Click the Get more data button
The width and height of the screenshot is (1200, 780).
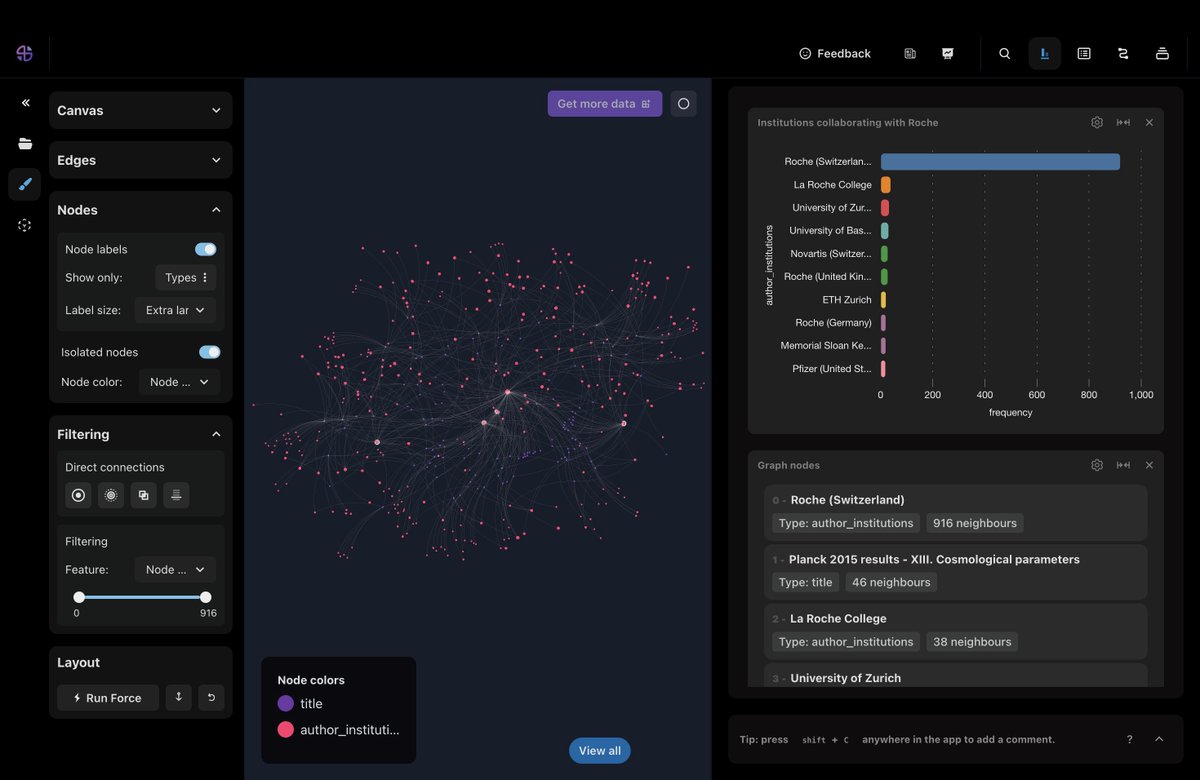(x=605, y=103)
